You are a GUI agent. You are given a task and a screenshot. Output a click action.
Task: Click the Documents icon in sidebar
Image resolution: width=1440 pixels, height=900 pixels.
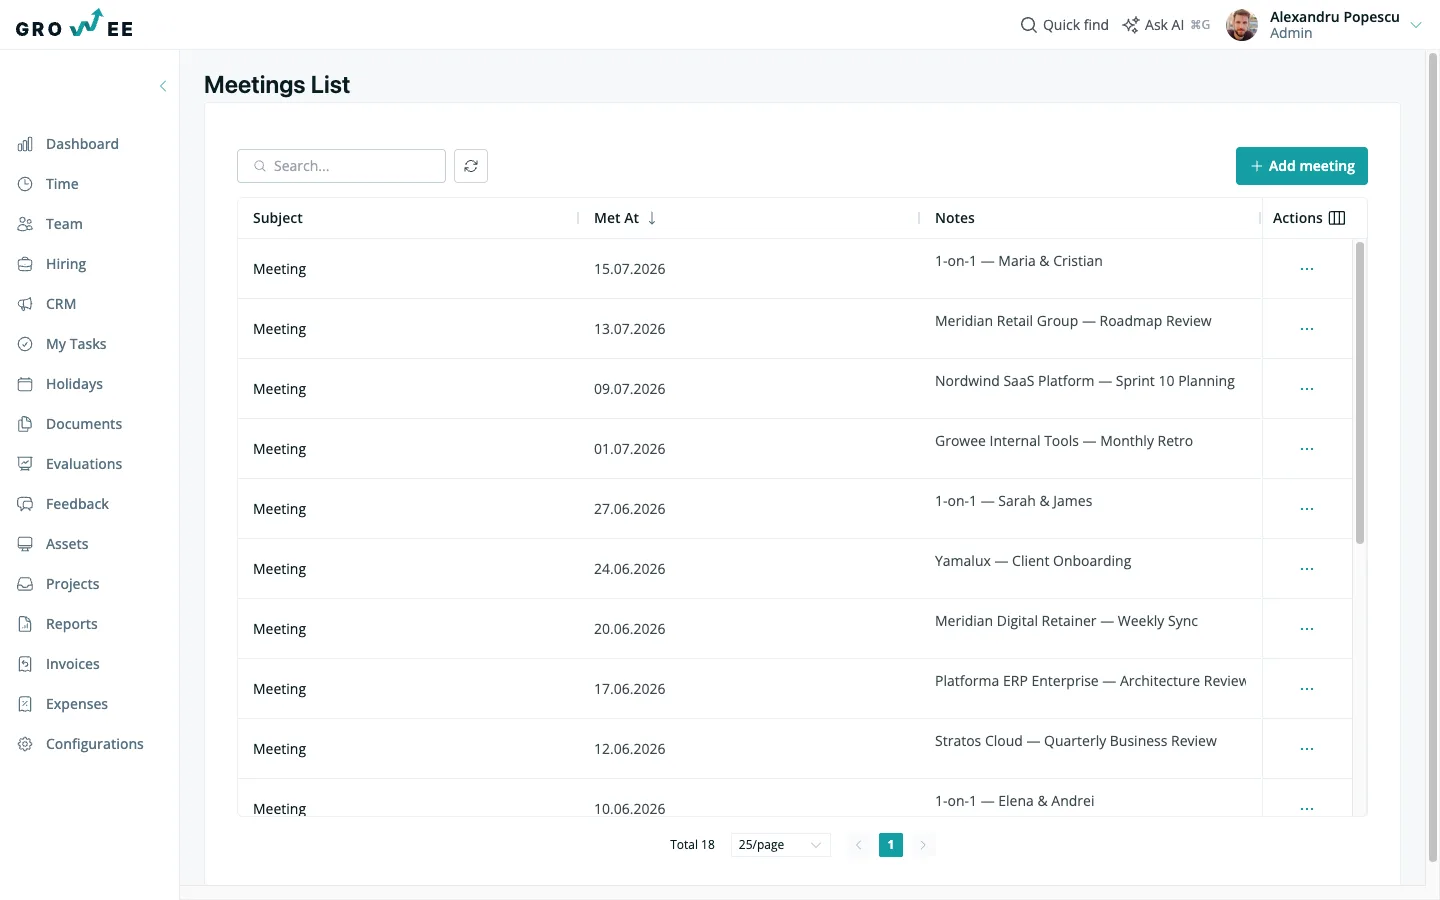click(x=25, y=424)
